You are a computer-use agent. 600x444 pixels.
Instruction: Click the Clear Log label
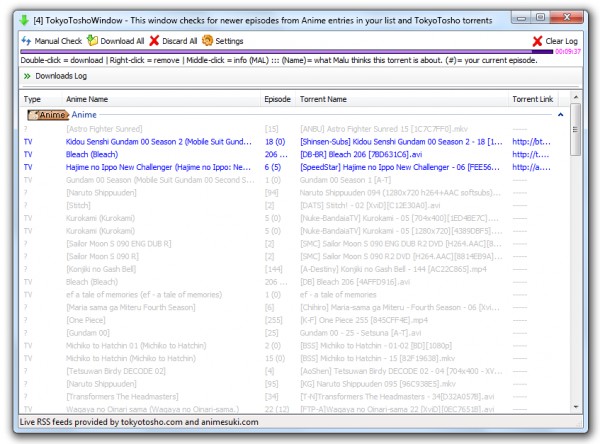pos(561,41)
